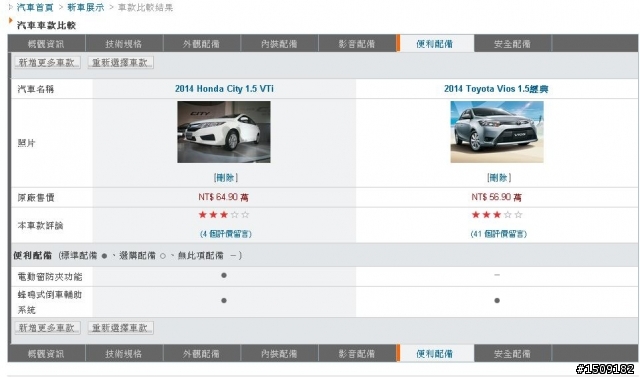Viewport: 640px width, 377px height.
Task: Switch to the top 內裝配備 tab
Action: pos(279,44)
